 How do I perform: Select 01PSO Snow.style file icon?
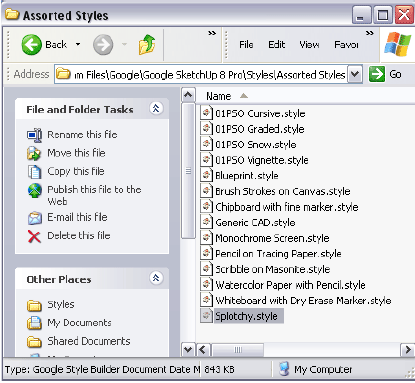pyautogui.click(x=206, y=144)
